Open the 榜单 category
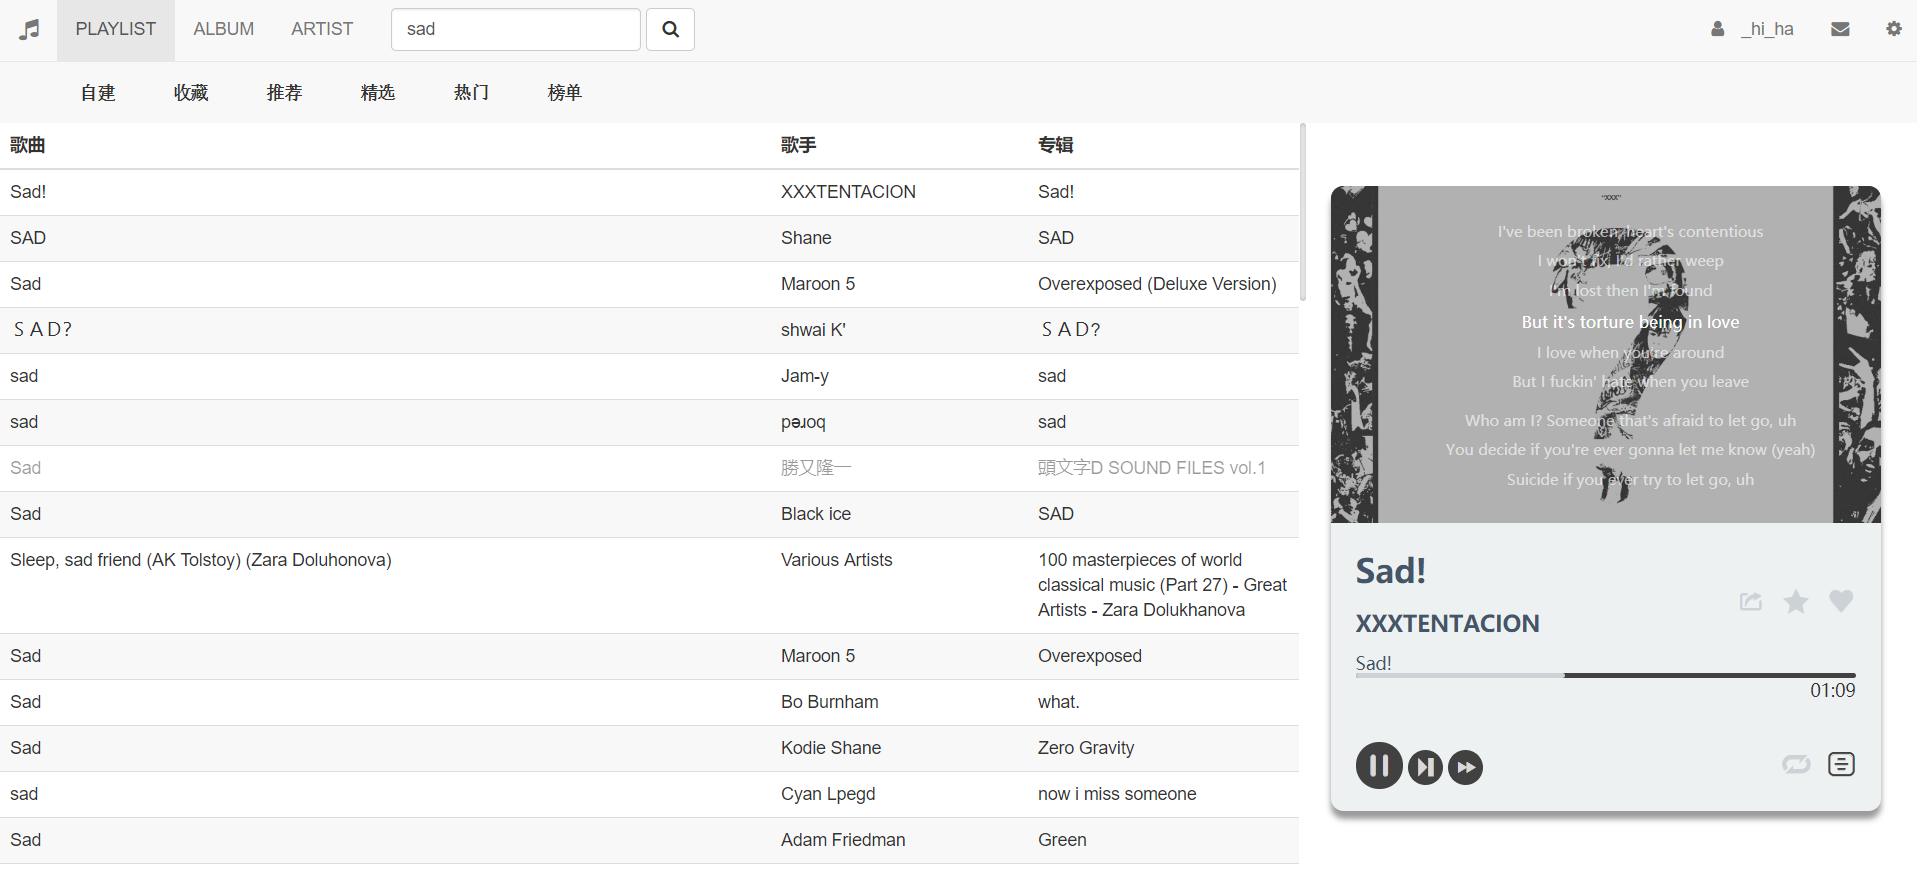The width and height of the screenshot is (1917, 885). click(x=565, y=93)
